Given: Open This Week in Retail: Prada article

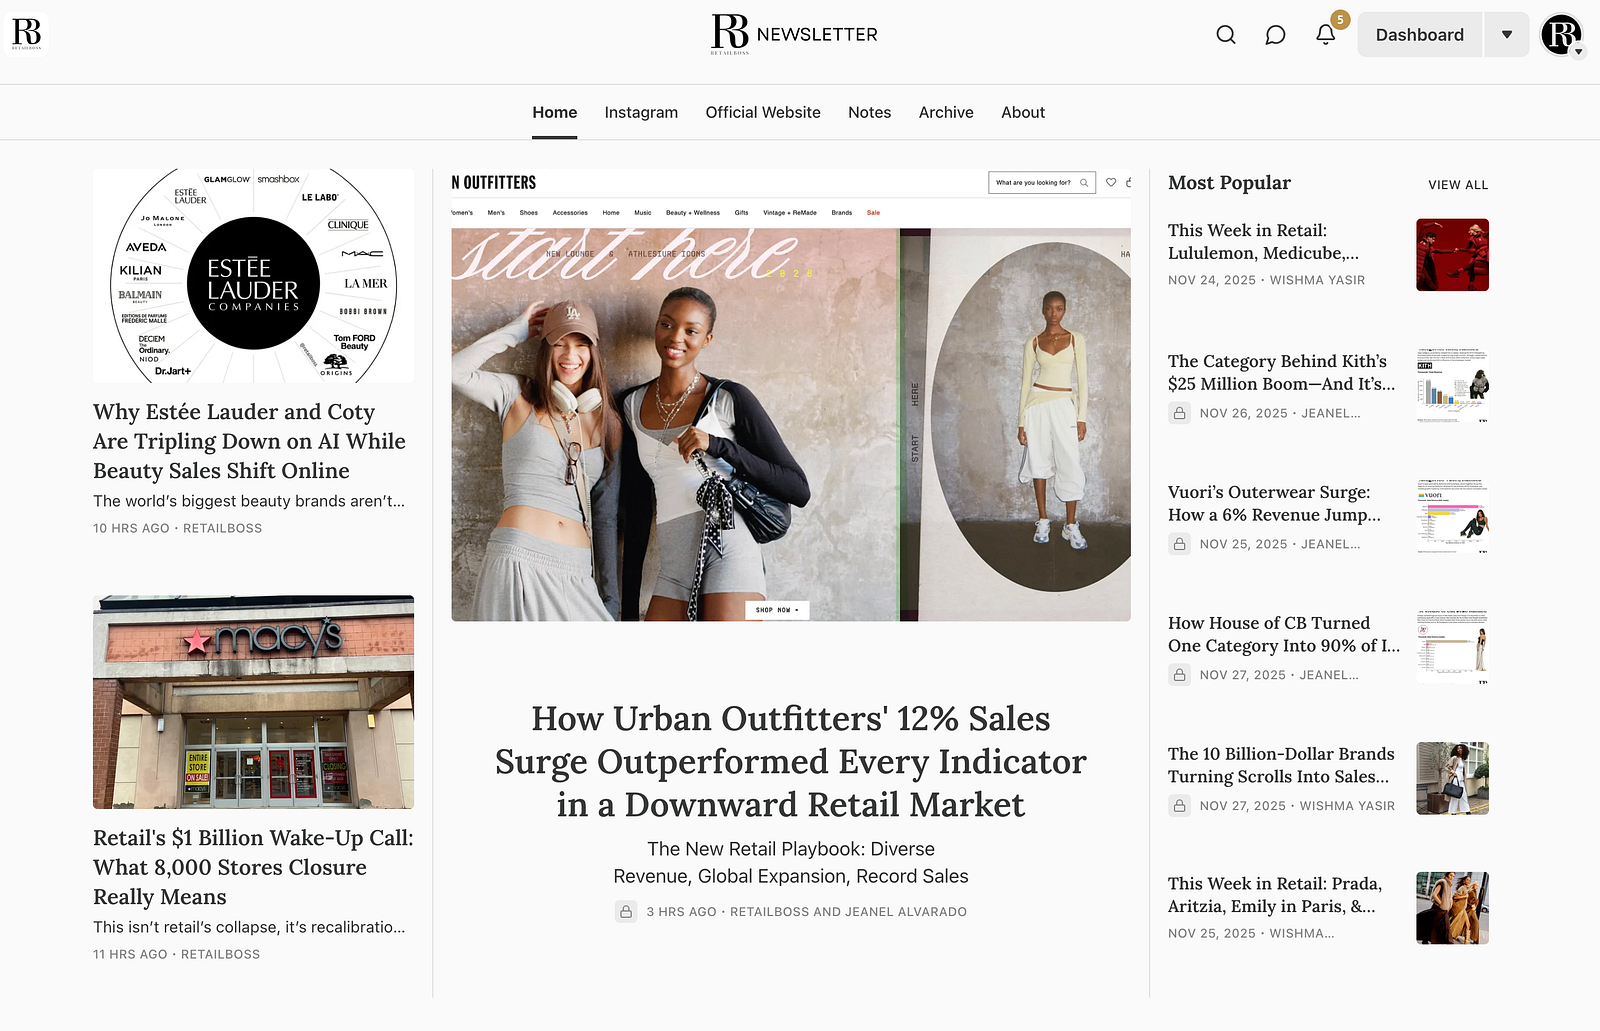Looking at the screenshot, I should [x=1275, y=896].
